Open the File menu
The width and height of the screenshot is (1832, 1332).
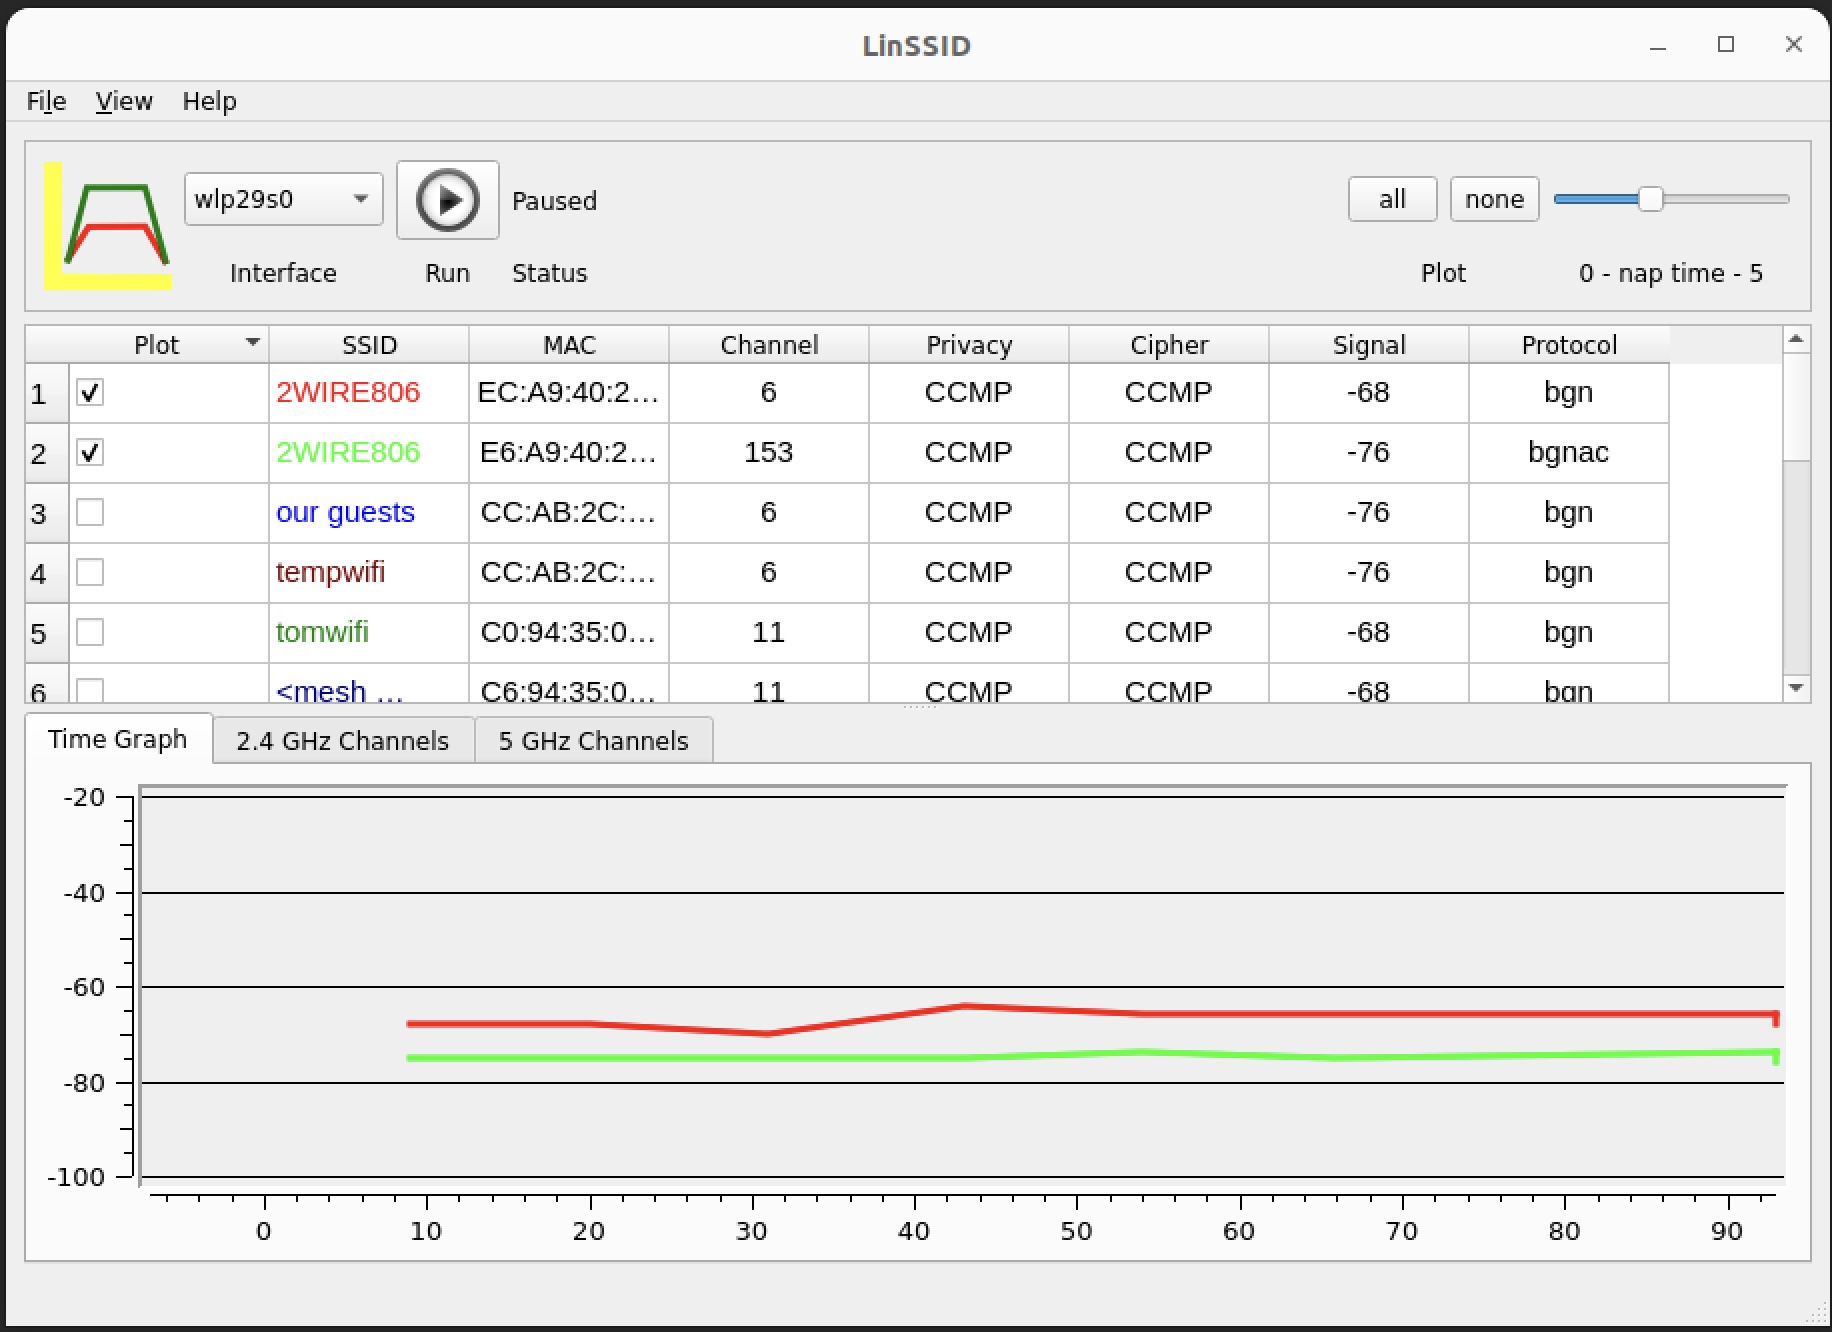click(x=46, y=101)
